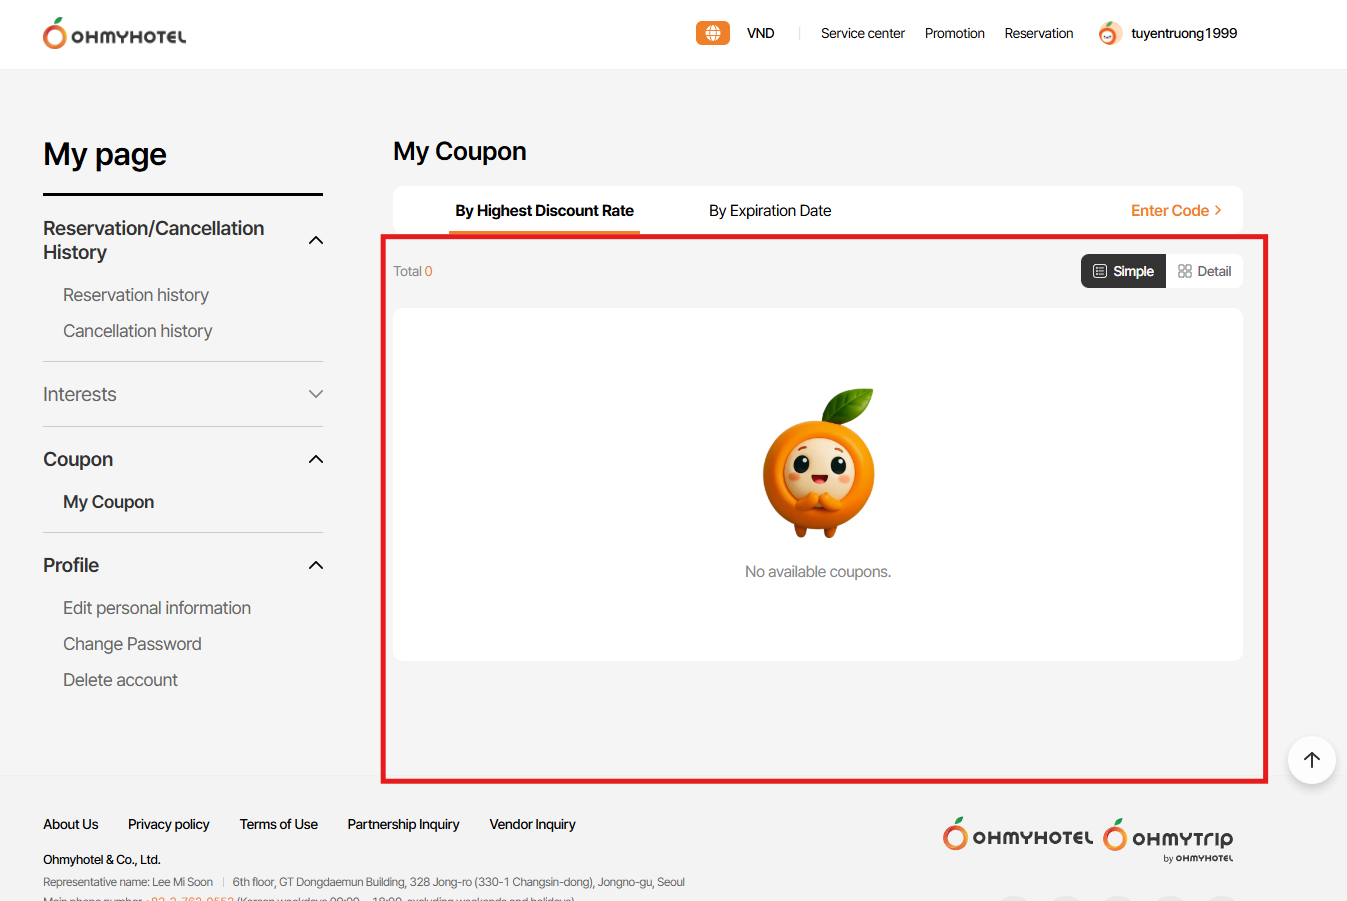Image resolution: width=1347 pixels, height=901 pixels.
Task: Click the orange mascot illustration
Action: coord(819,462)
